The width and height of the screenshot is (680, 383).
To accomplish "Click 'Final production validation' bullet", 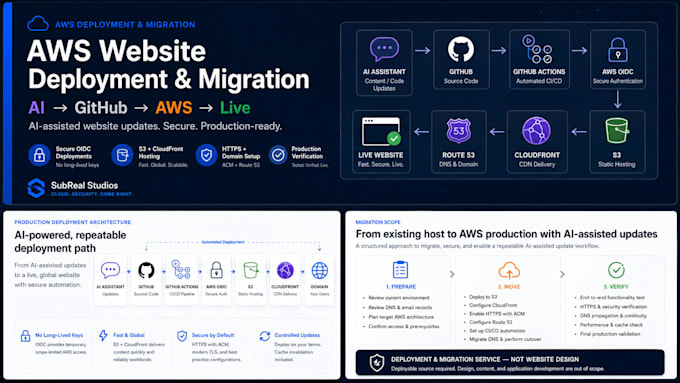I will coord(610,334).
